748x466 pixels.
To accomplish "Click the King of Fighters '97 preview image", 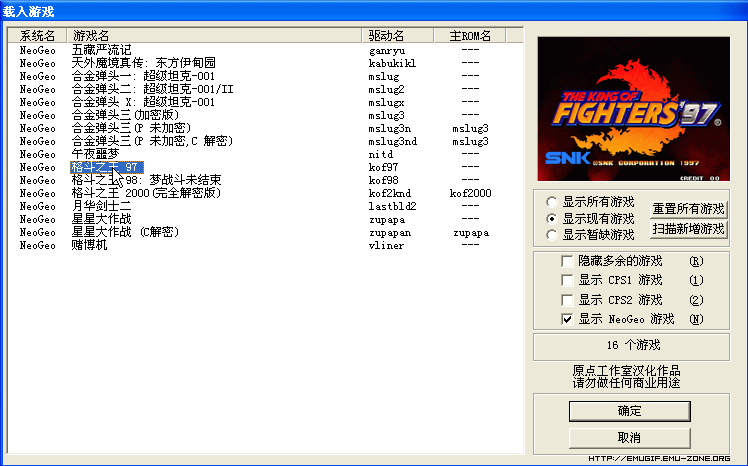I will 634,109.
